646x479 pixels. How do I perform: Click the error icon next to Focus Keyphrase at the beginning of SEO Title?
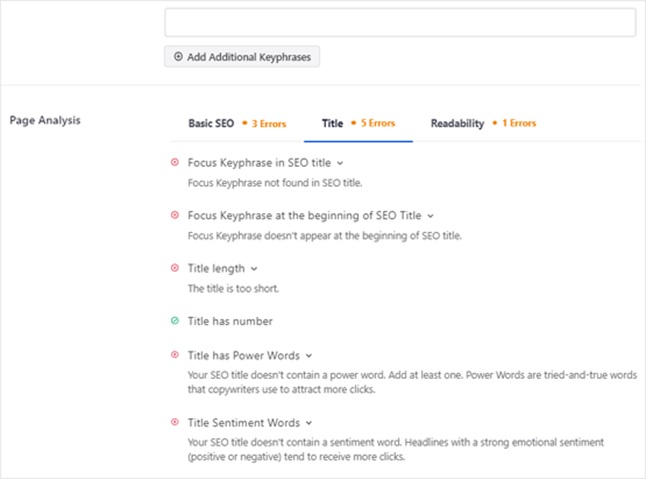click(x=176, y=215)
